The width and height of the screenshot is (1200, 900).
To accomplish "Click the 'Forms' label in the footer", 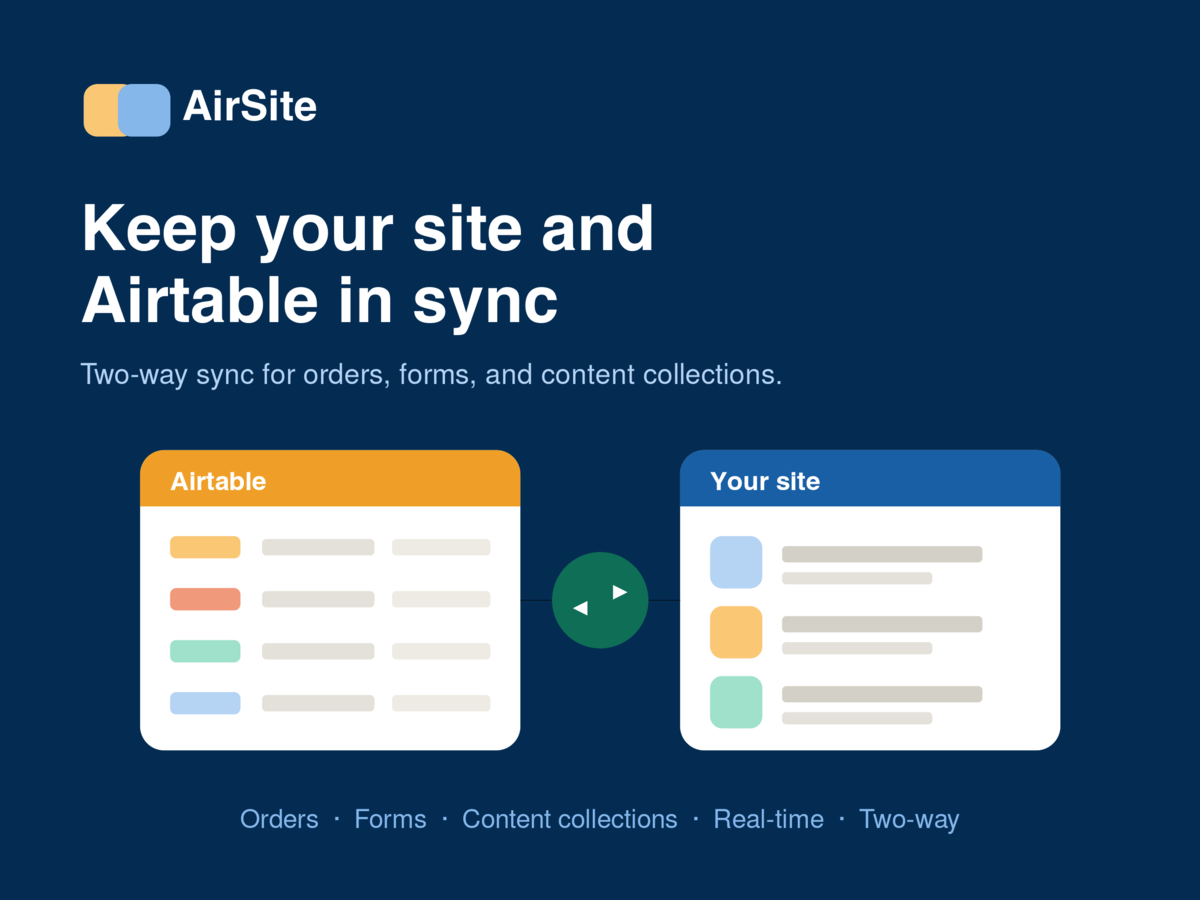I will (x=390, y=819).
